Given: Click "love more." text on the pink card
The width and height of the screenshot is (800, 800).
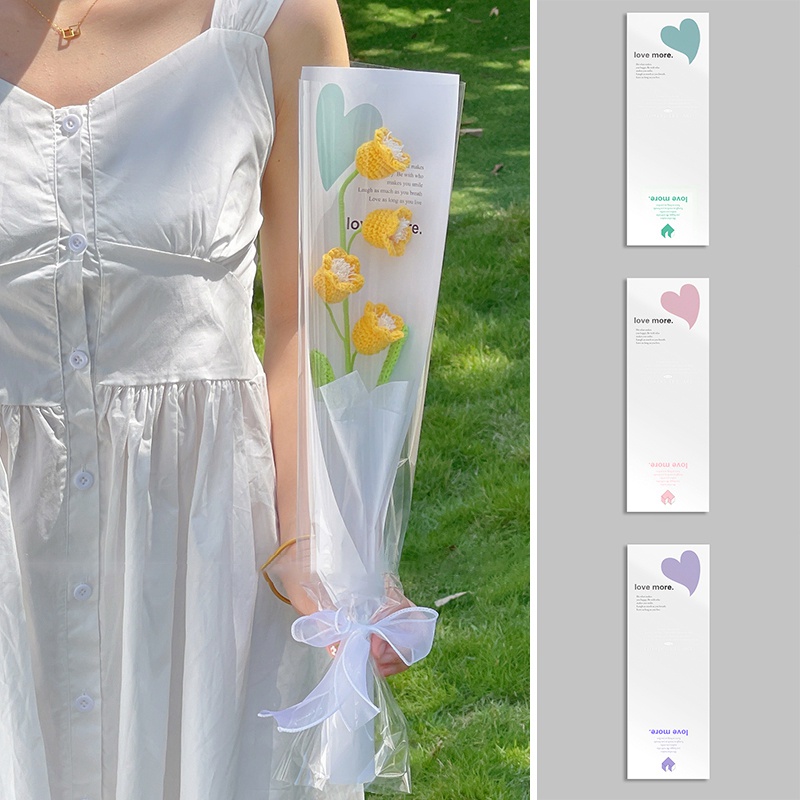Looking at the screenshot, I should point(653,321).
